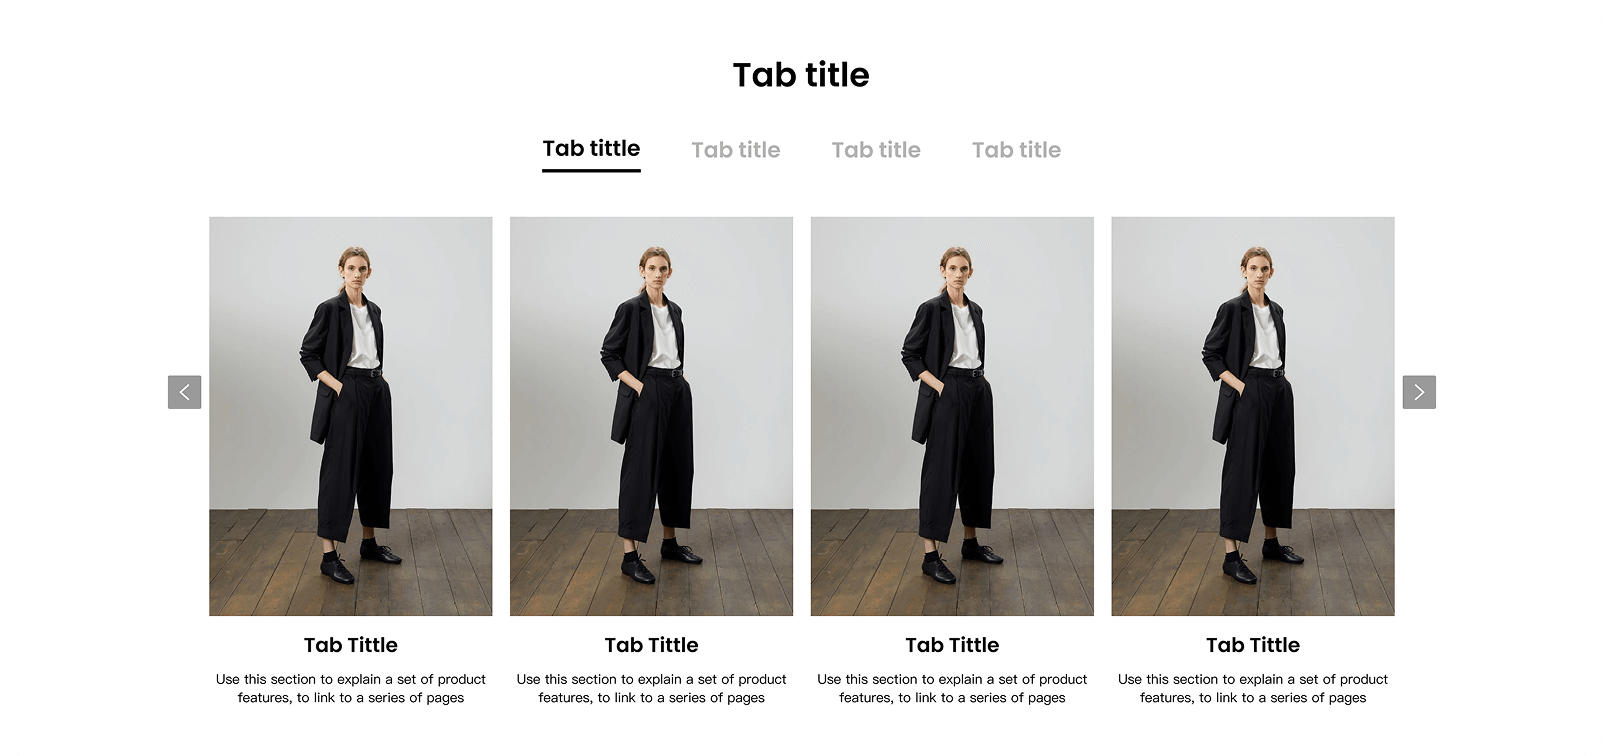Image resolution: width=1604 pixels, height=756 pixels.
Task: Click the second card's description text
Action: (x=651, y=688)
